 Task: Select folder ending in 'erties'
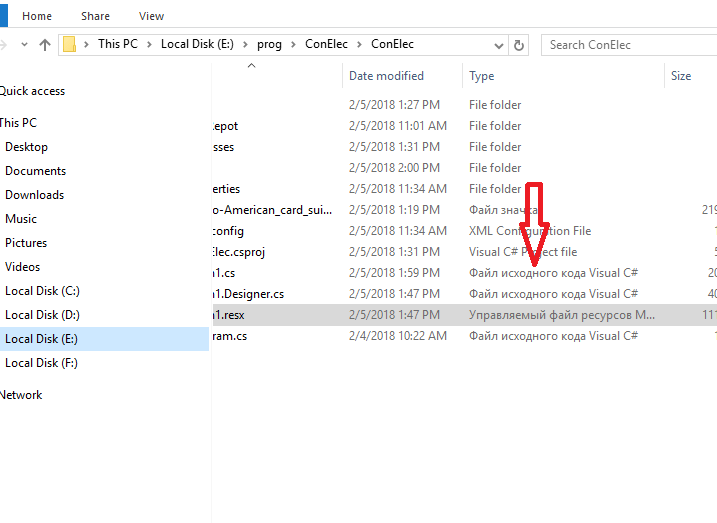point(464,189)
